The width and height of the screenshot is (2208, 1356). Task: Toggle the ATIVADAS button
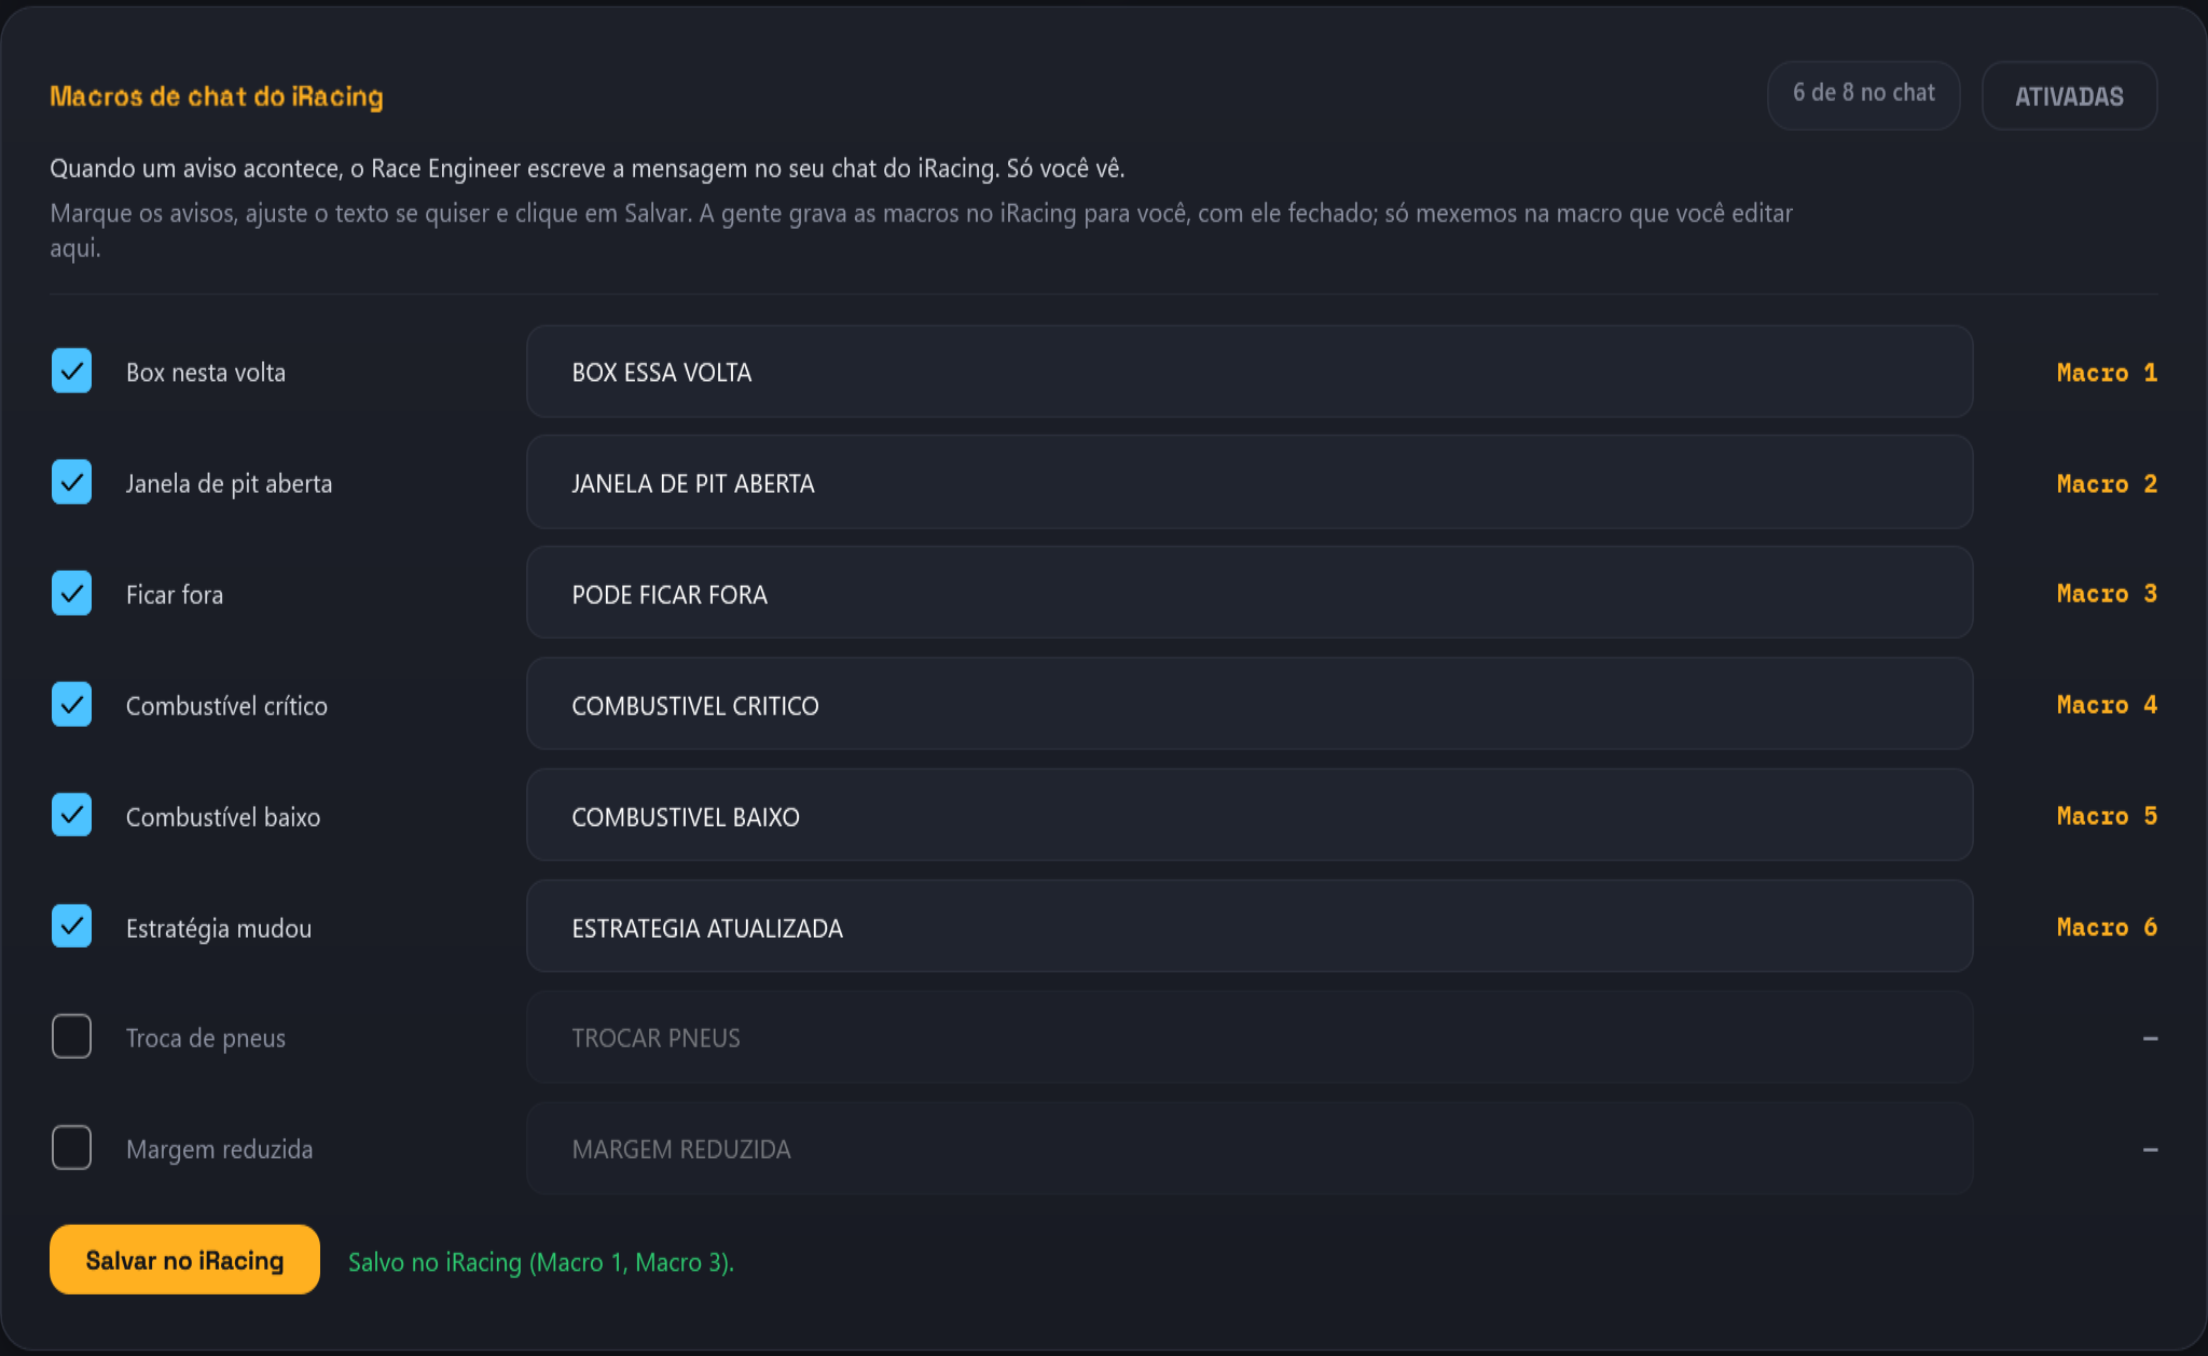pos(2069,96)
